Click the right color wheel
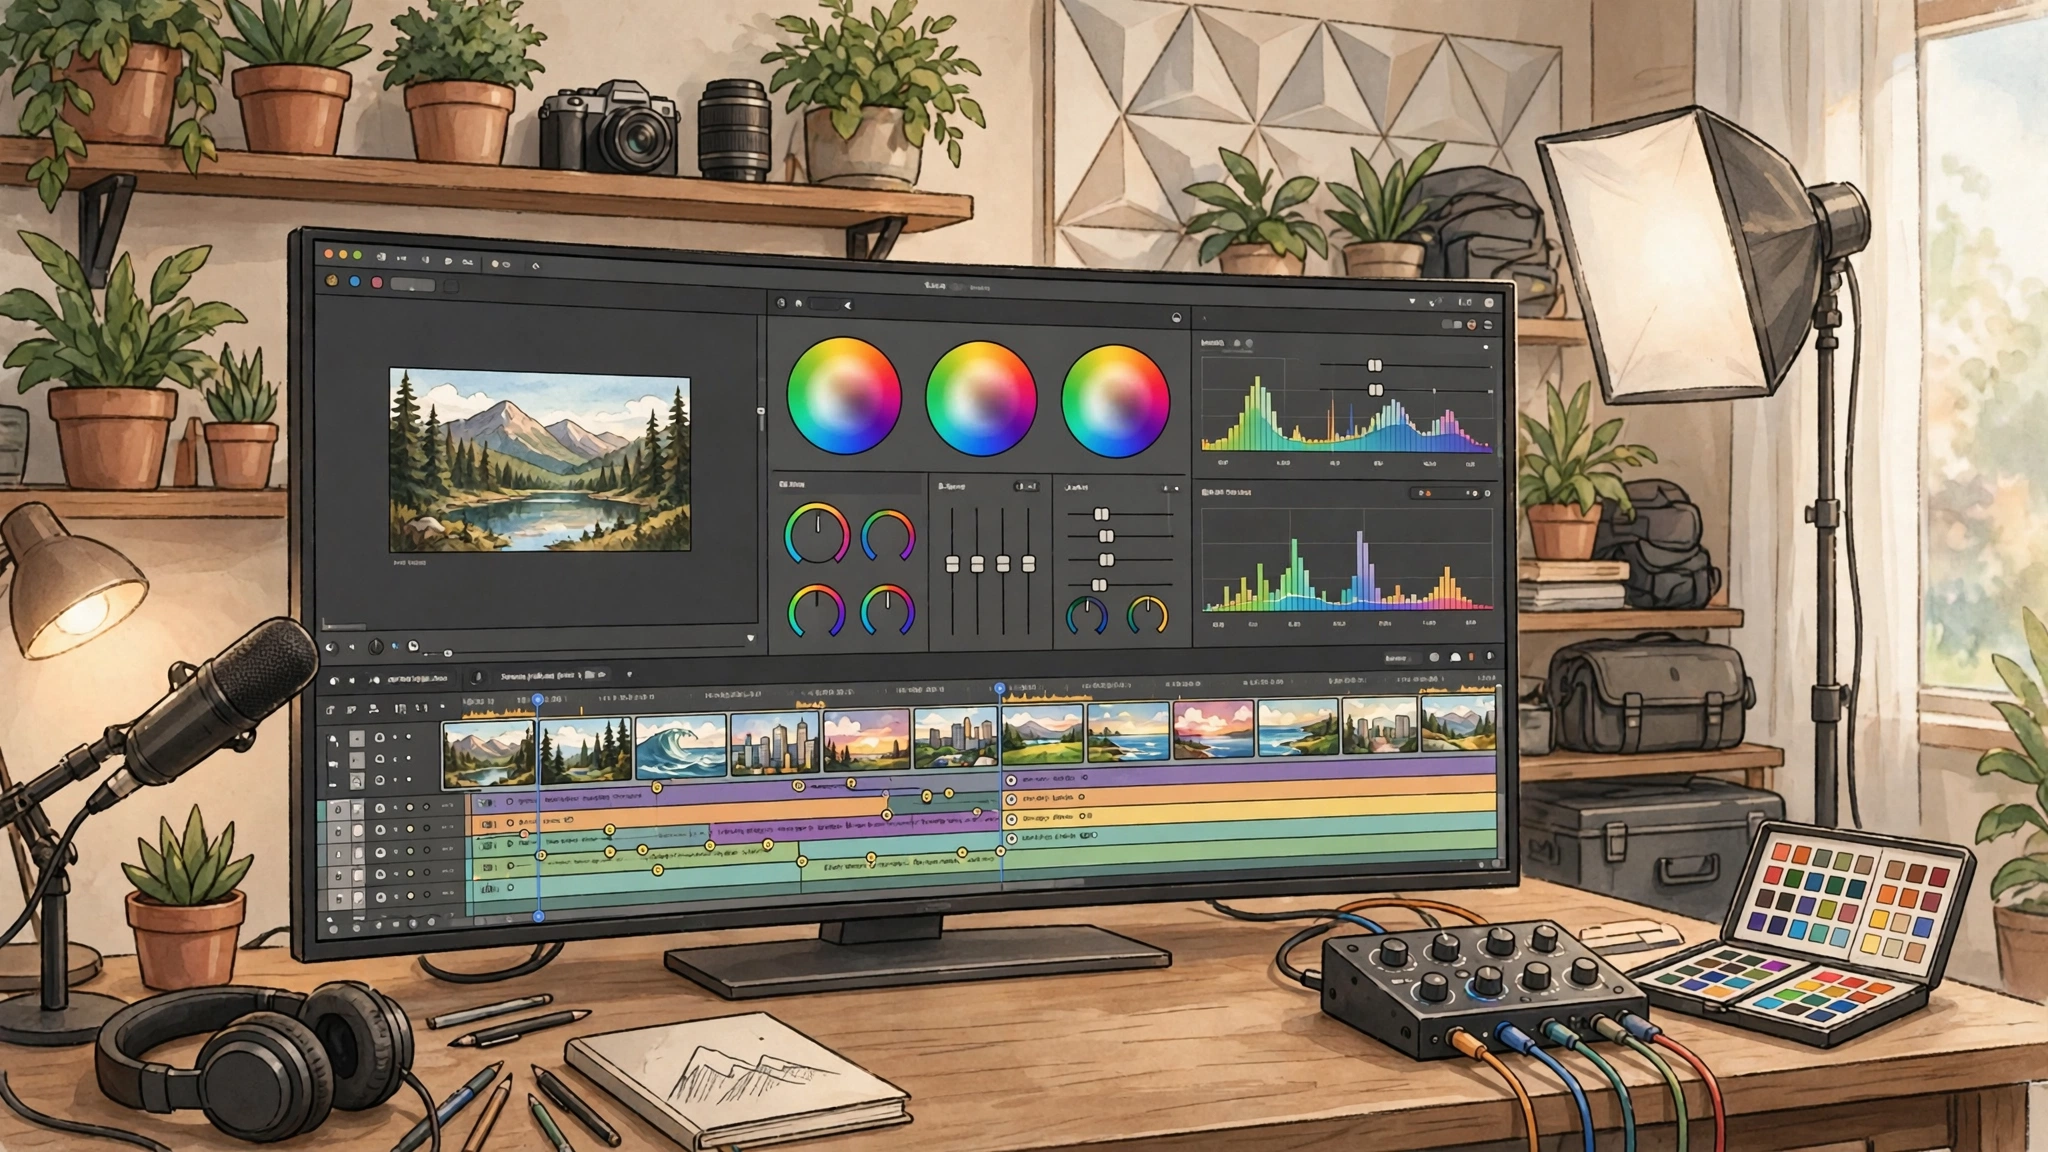The image size is (2048, 1152). tap(1115, 400)
